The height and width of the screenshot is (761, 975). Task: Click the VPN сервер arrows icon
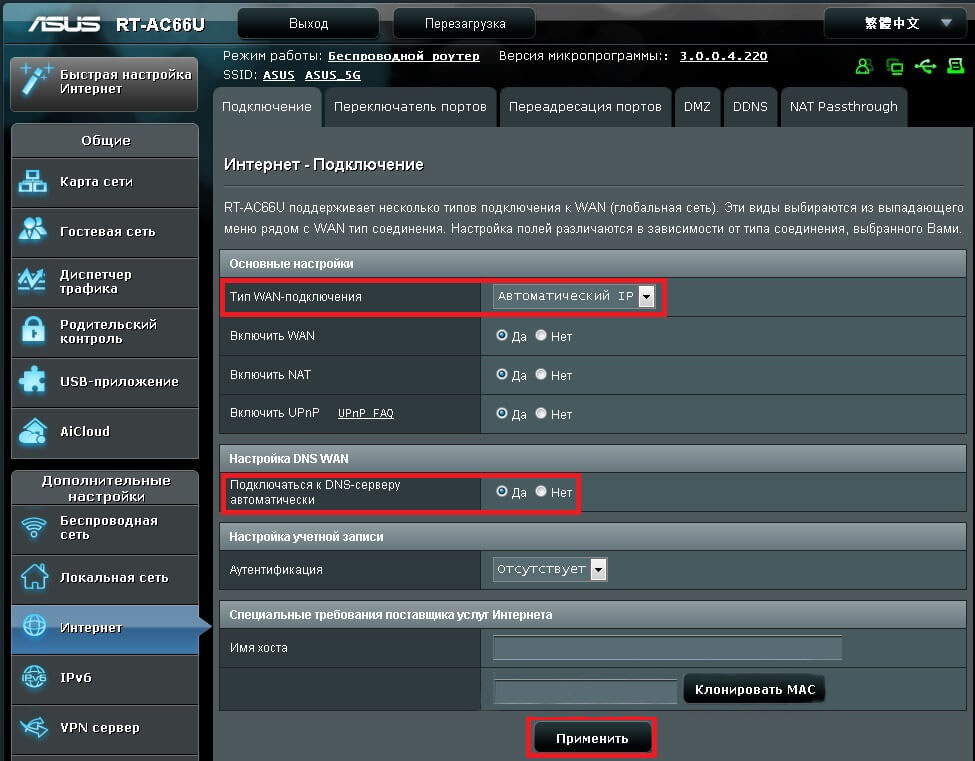[34, 726]
